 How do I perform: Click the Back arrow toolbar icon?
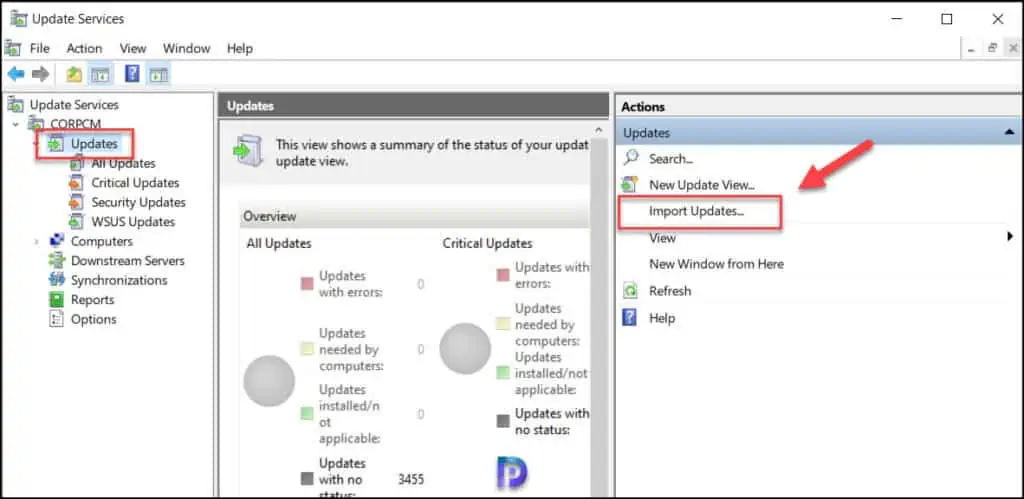pos(16,74)
